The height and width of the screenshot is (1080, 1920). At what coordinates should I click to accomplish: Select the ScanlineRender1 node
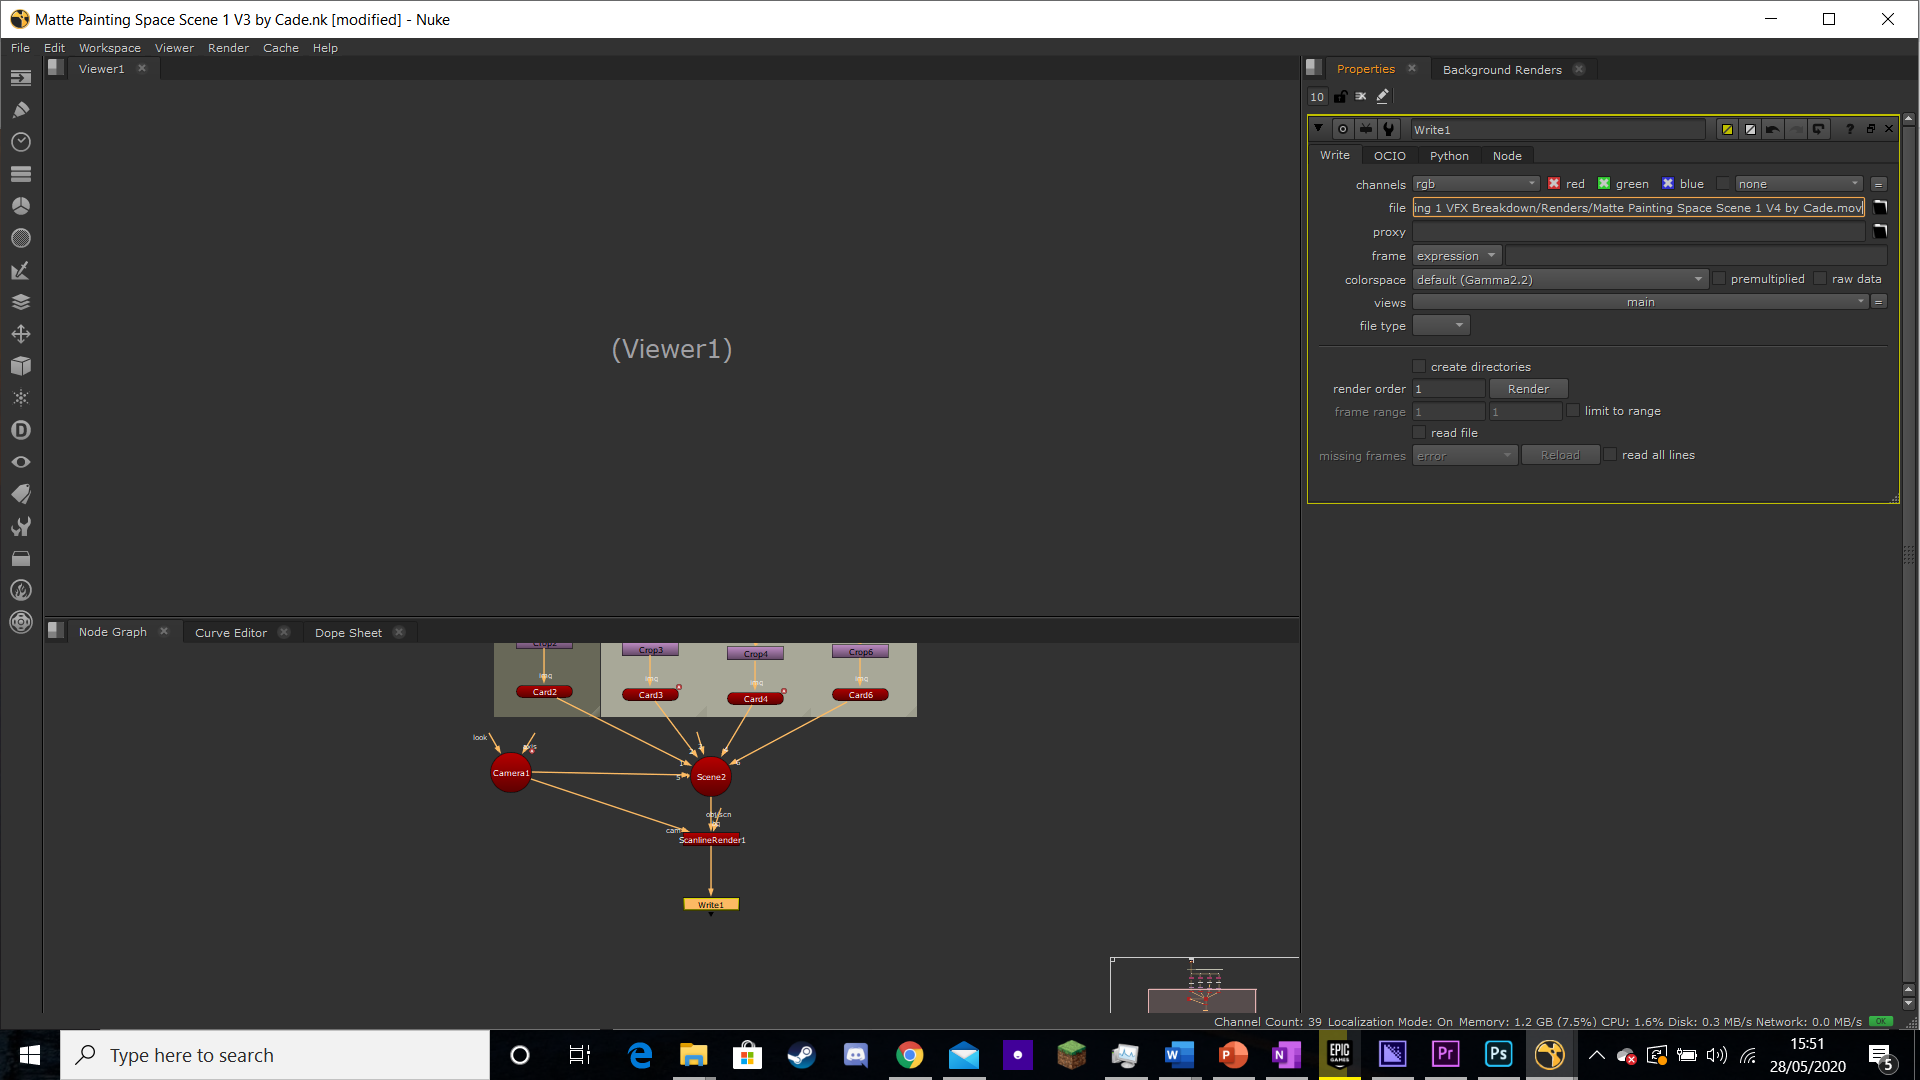coord(712,840)
